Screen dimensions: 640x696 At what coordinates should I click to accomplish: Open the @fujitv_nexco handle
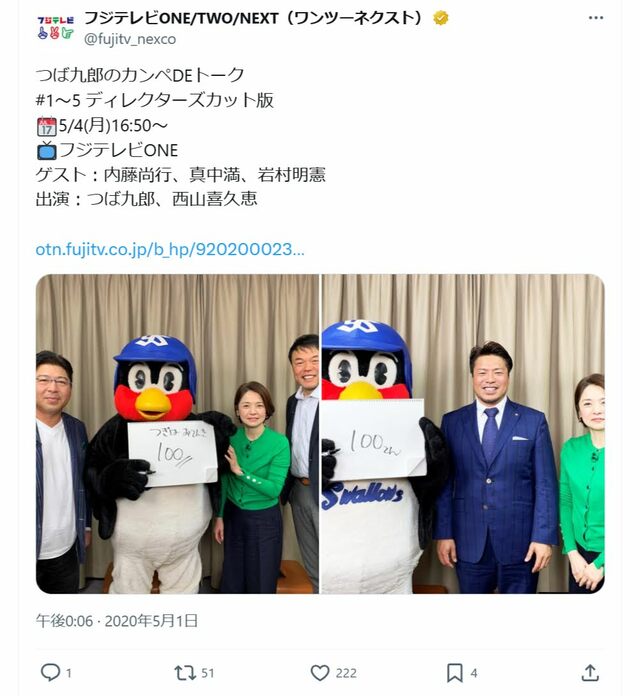130,39
